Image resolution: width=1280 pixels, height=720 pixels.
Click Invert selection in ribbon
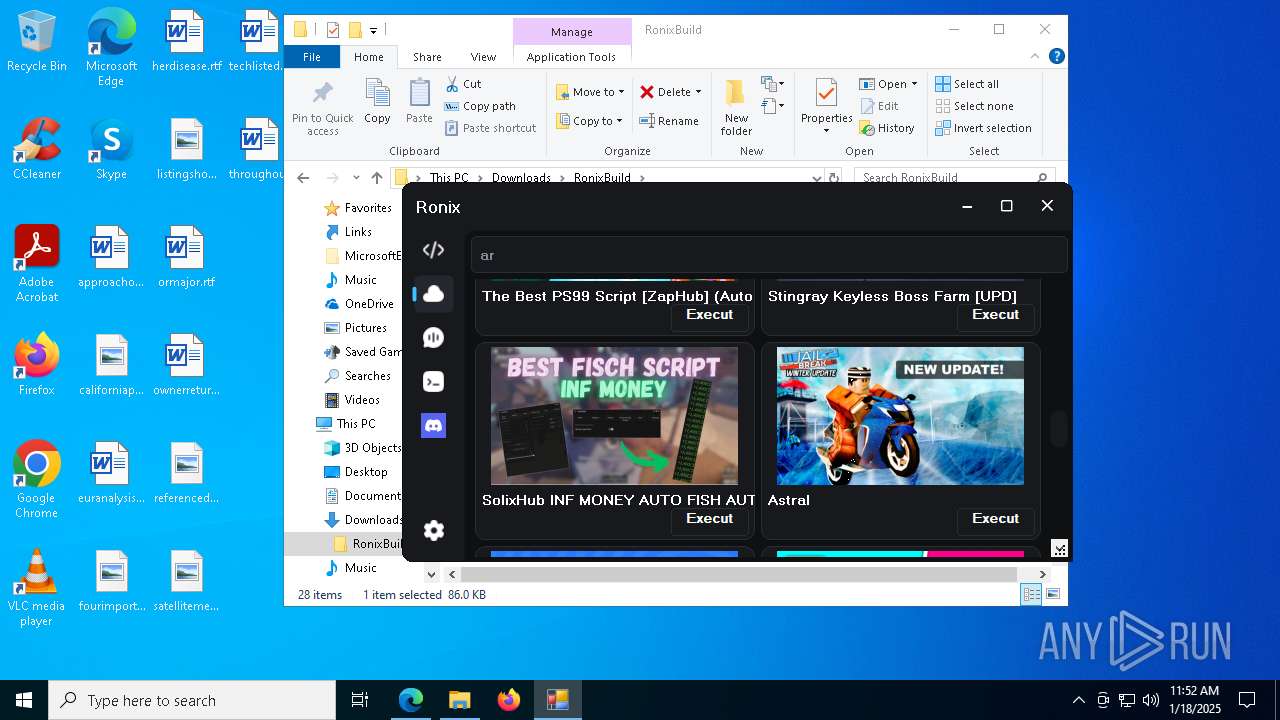983,128
